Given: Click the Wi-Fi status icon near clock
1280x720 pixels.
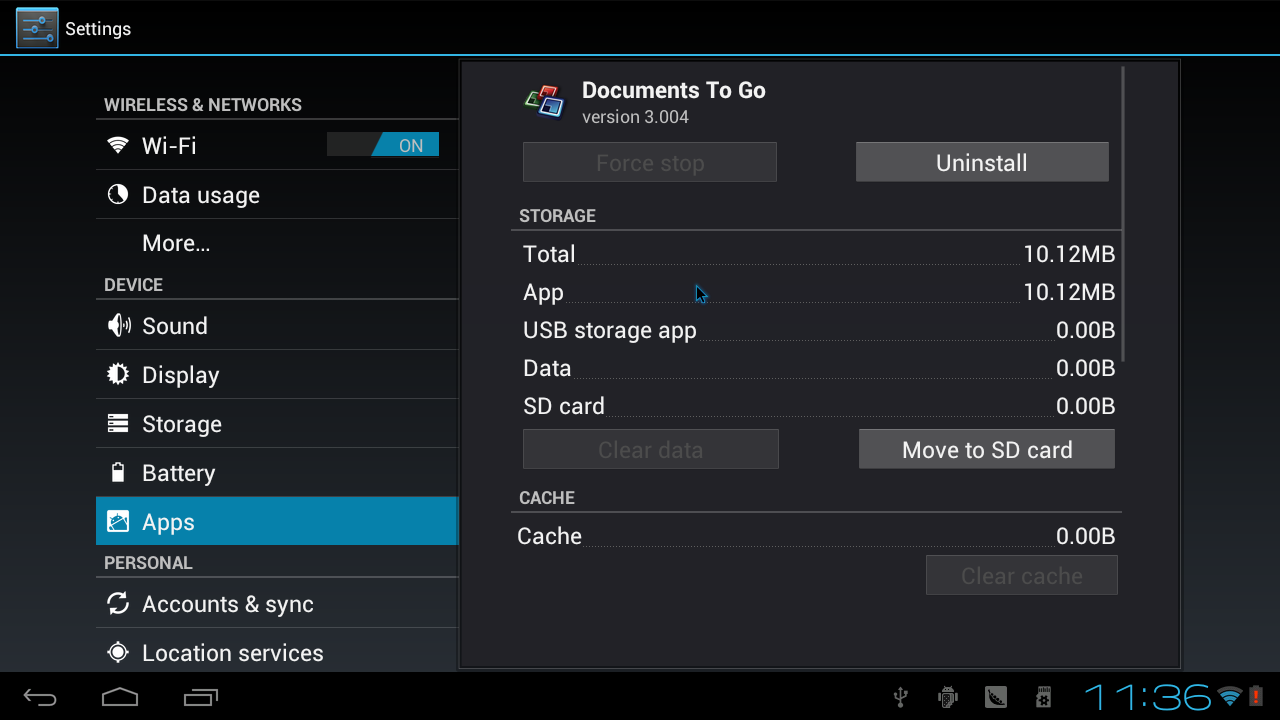Looking at the screenshot, I should pos(1229,696).
